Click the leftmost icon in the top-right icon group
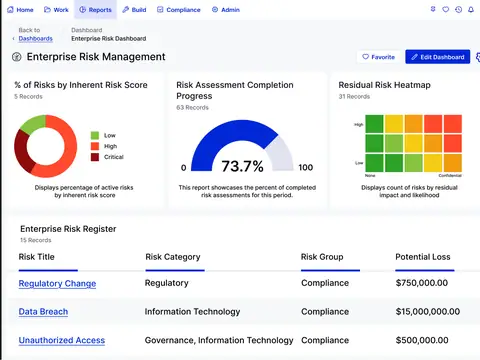This screenshot has height=360, width=480. click(x=433, y=9)
